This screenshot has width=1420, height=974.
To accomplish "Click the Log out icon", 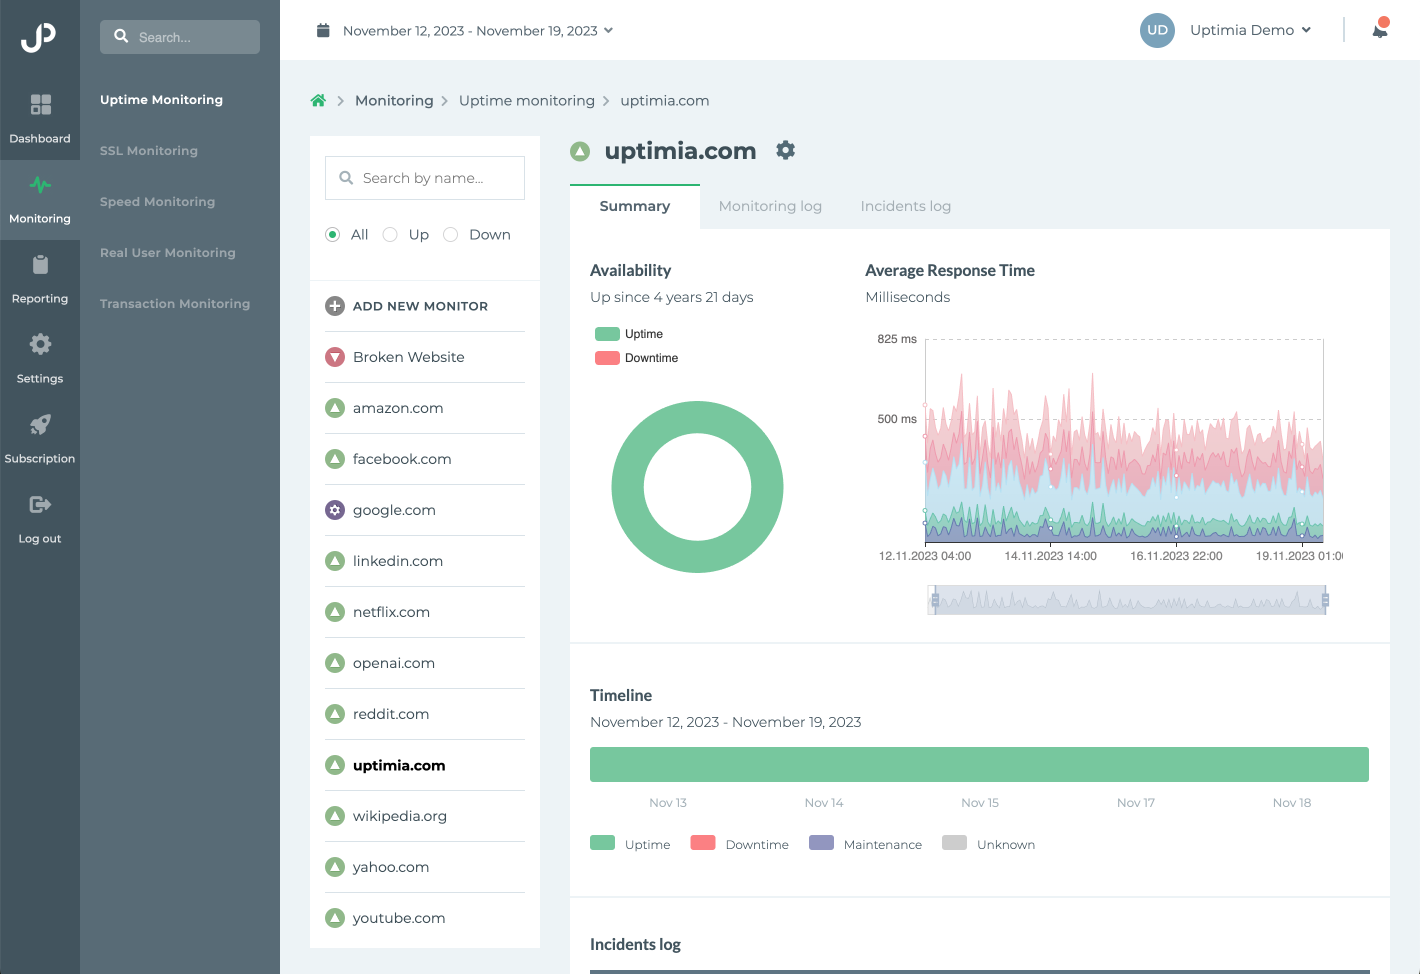I will point(40,517).
